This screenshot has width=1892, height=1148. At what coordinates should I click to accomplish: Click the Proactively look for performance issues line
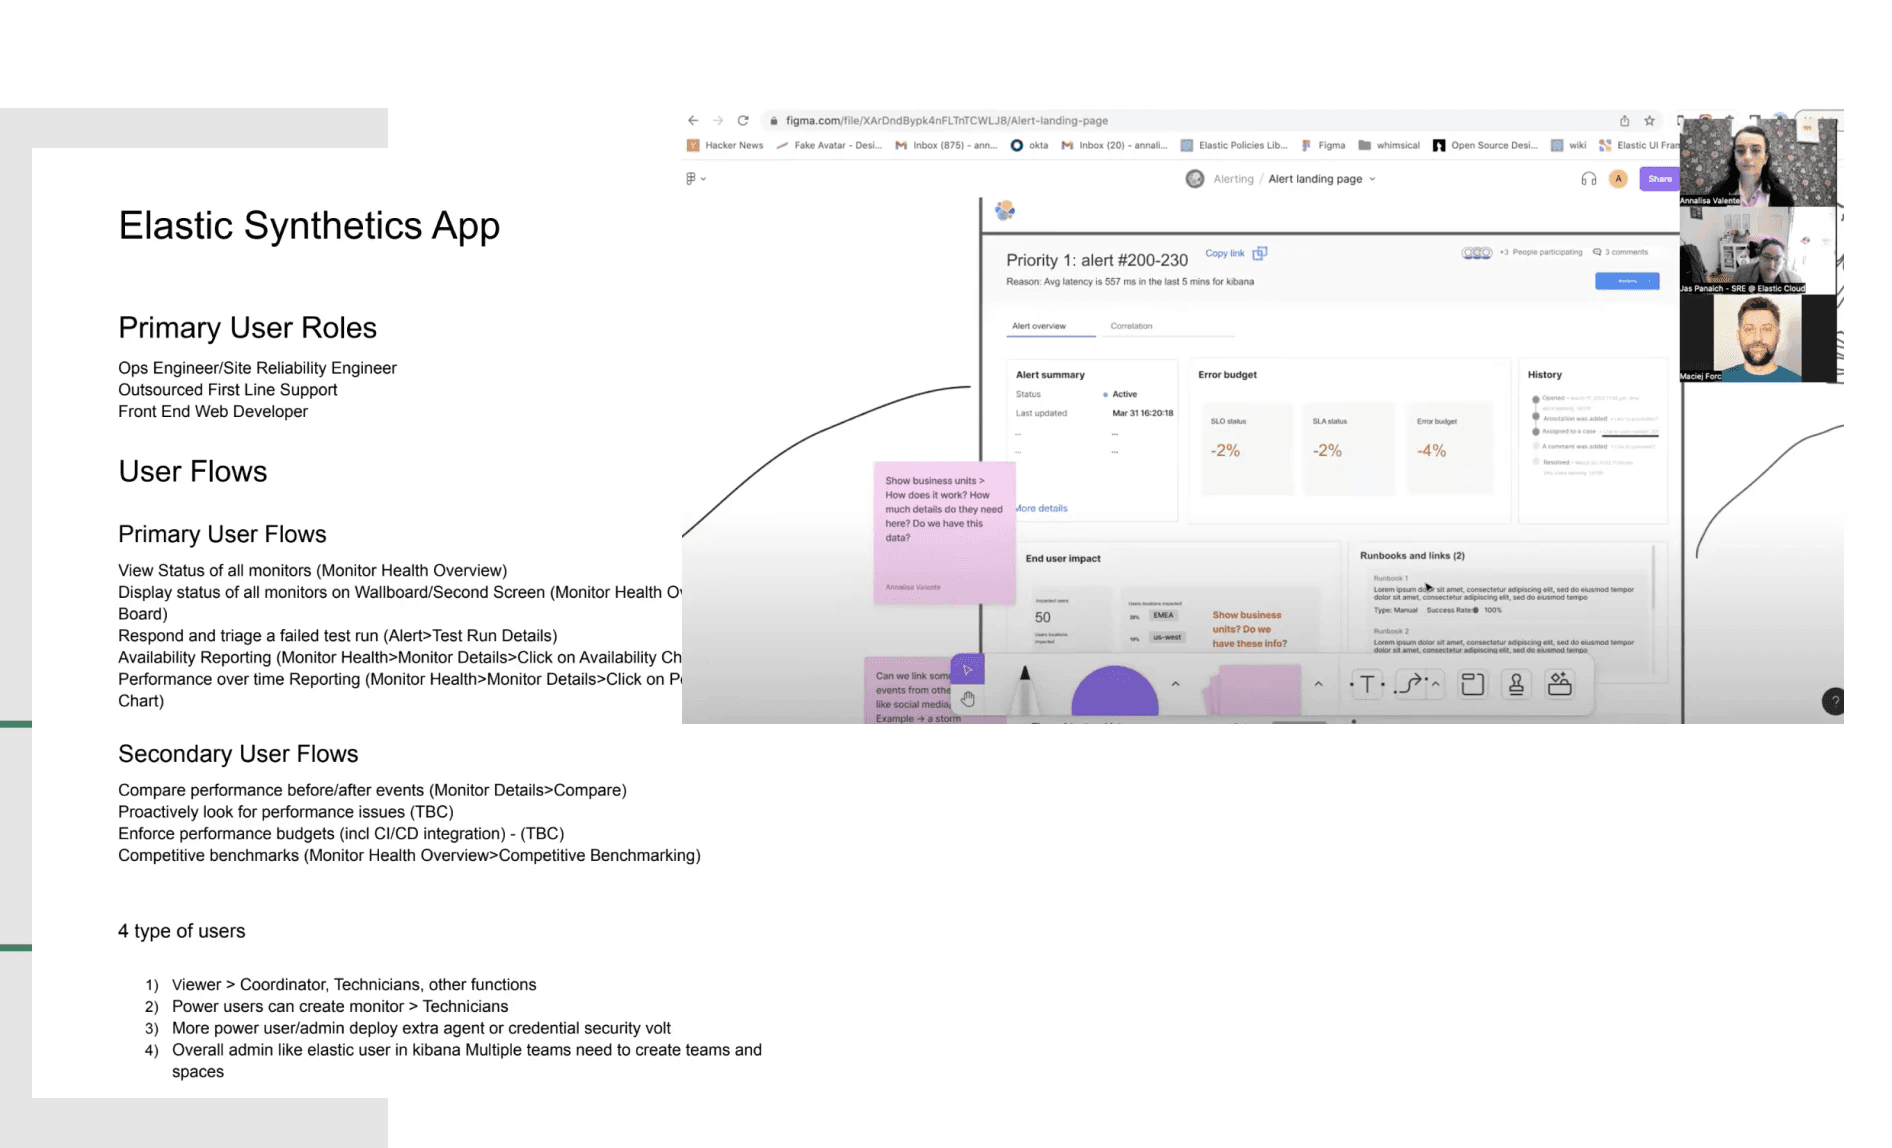point(286,812)
